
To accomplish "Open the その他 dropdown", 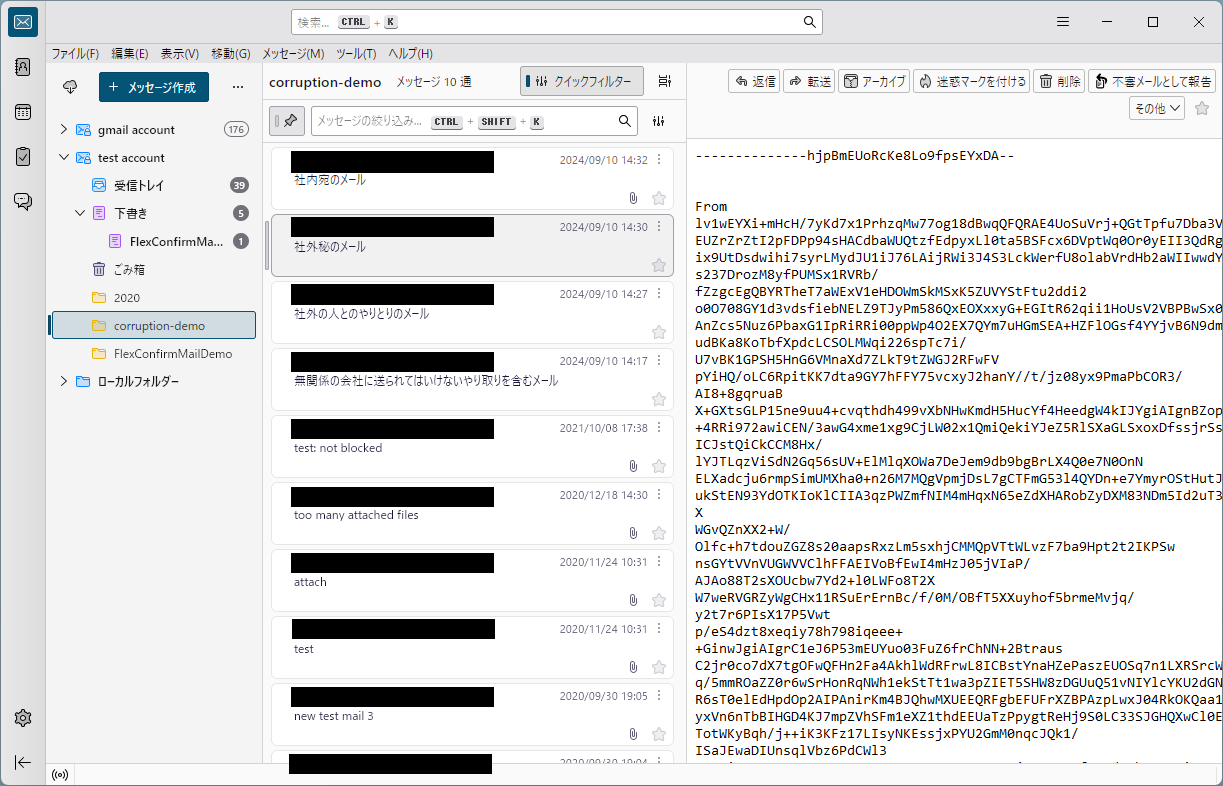I will 1157,108.
